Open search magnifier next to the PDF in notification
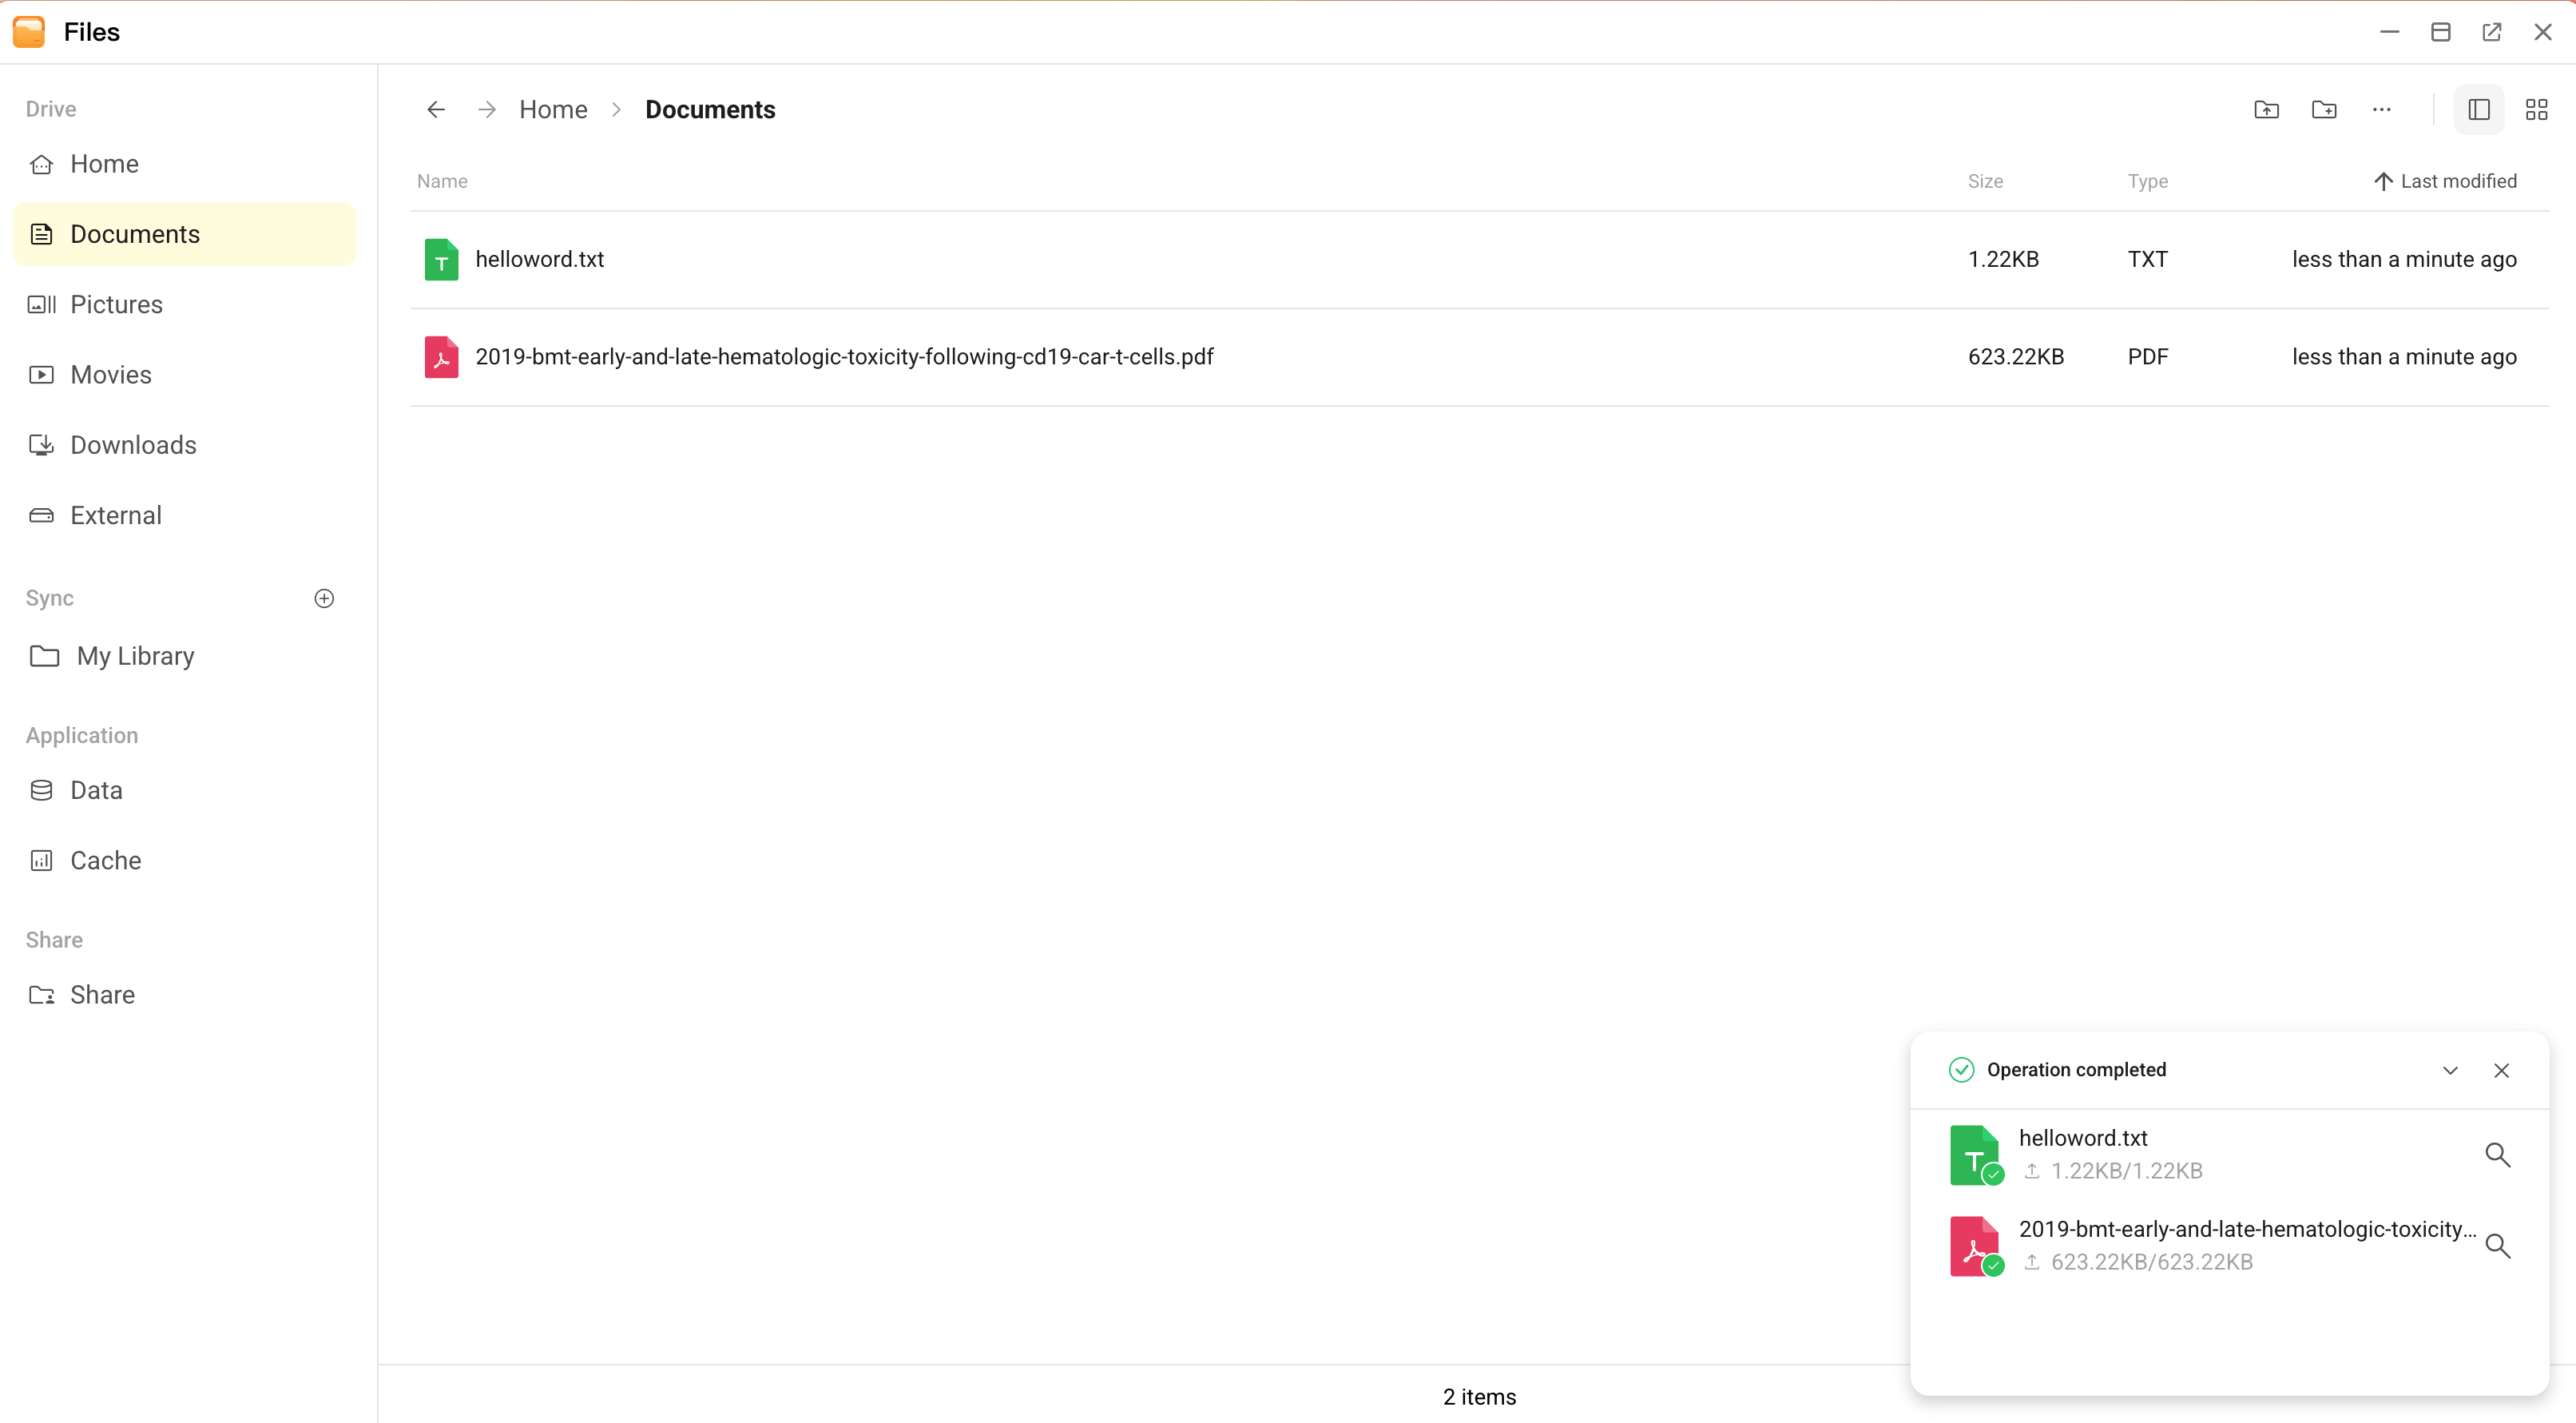The width and height of the screenshot is (2576, 1423). (x=2498, y=1246)
